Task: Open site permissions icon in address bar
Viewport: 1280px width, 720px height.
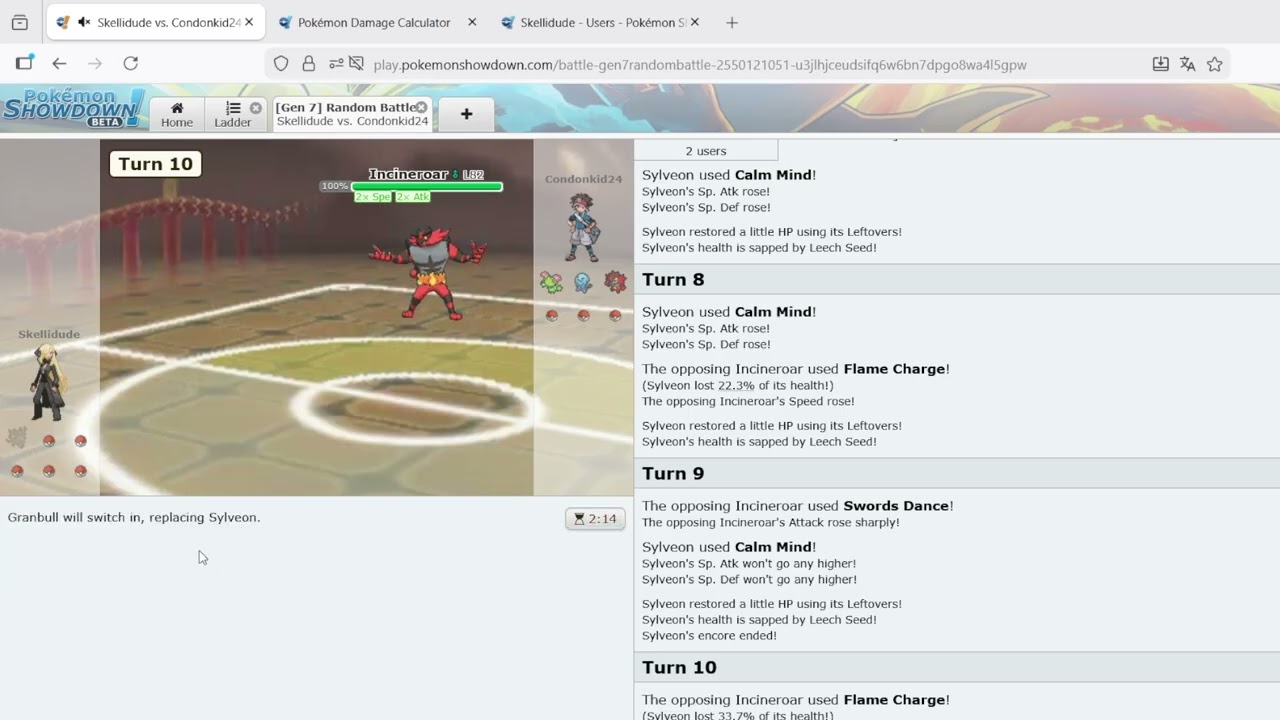Action: [x=336, y=64]
